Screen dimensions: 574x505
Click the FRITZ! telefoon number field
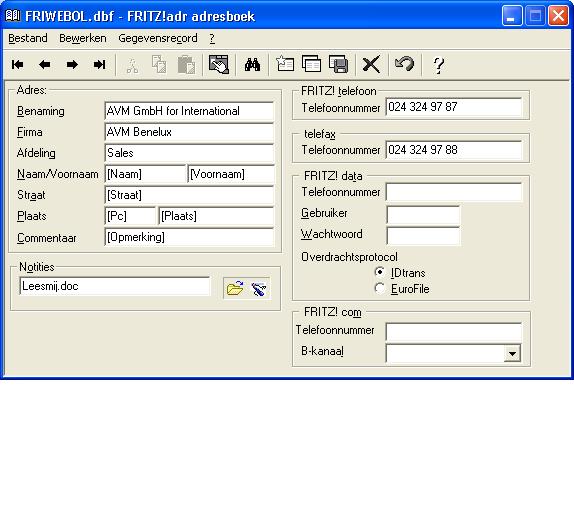click(x=454, y=107)
